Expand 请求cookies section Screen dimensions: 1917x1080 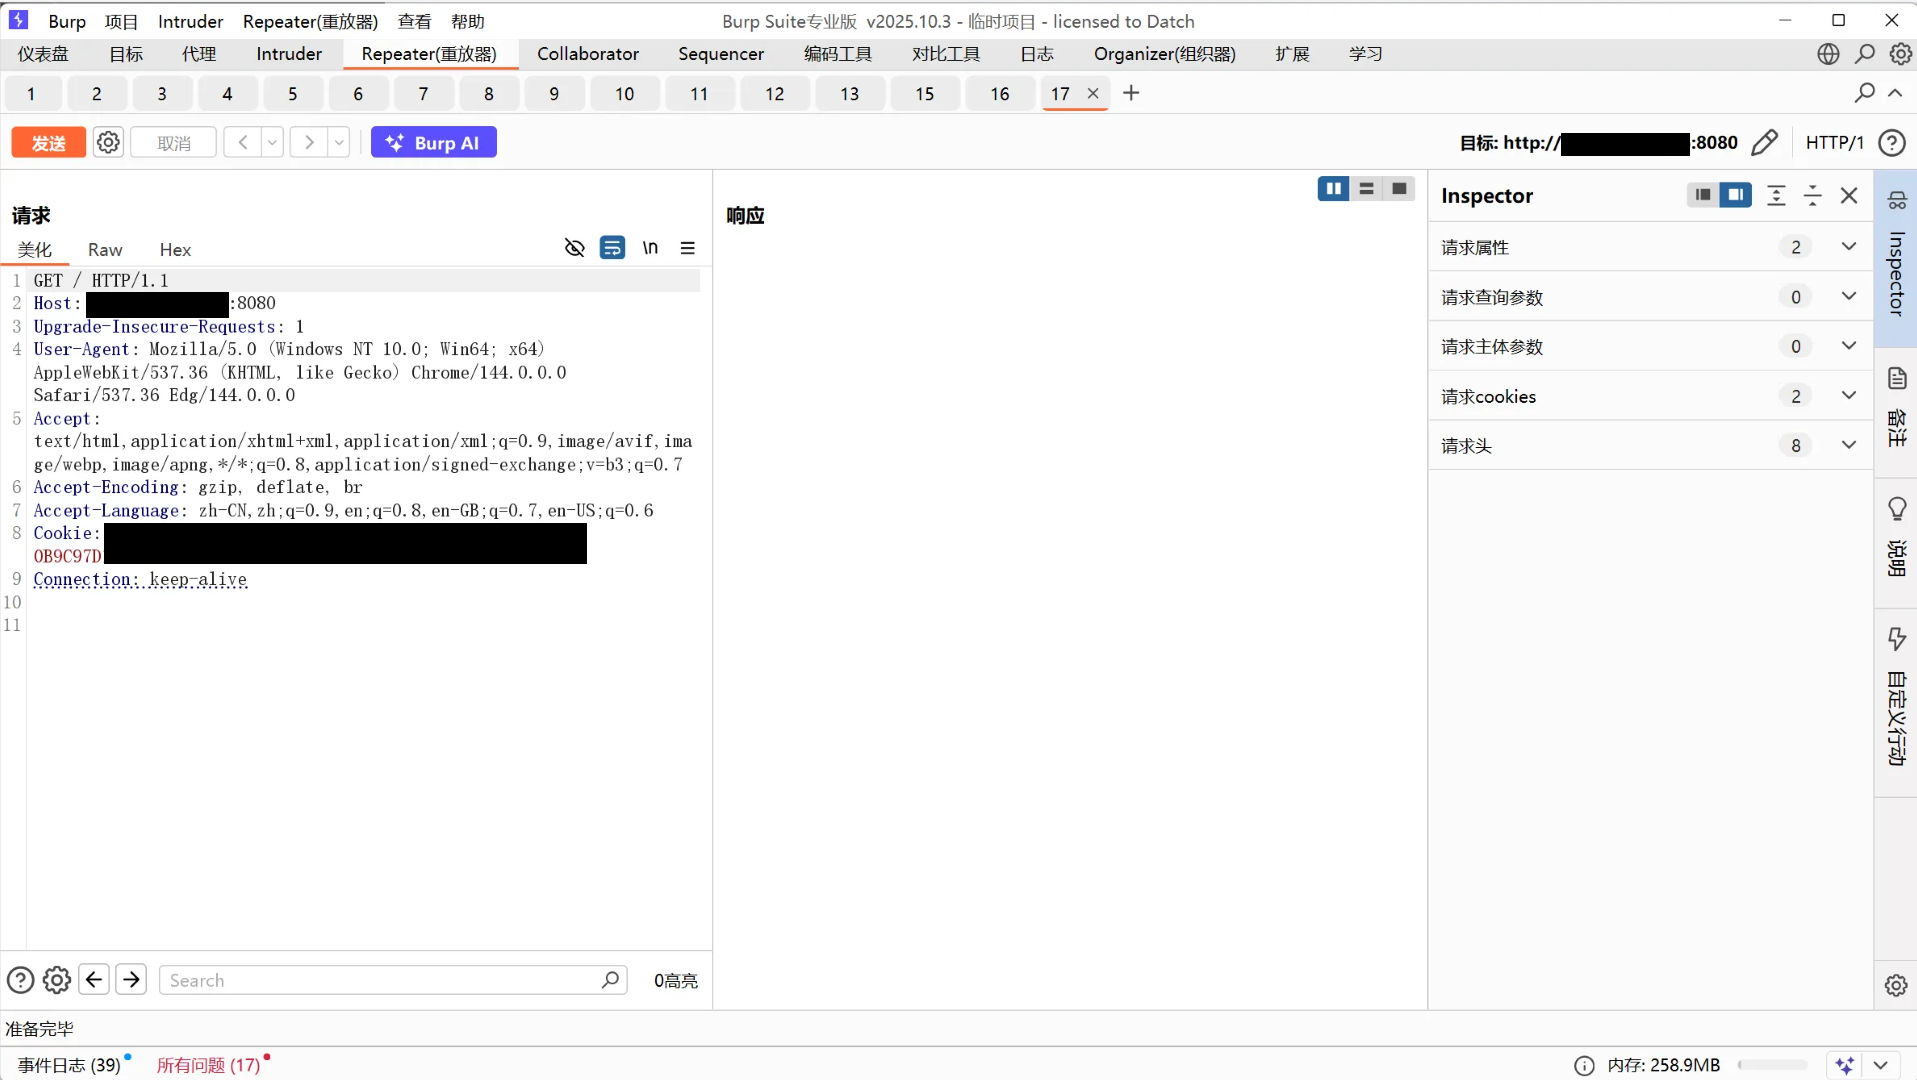pyautogui.click(x=1650, y=396)
